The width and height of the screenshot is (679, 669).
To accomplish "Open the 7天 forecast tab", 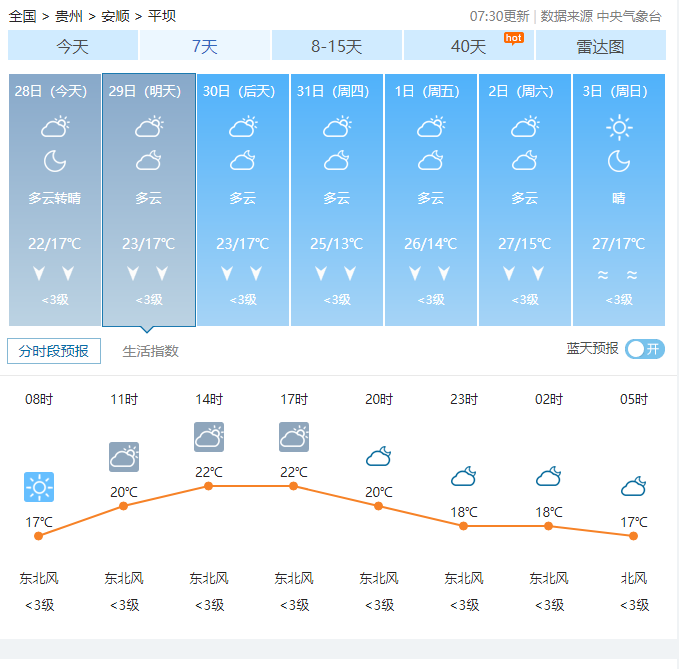I will click(204, 45).
